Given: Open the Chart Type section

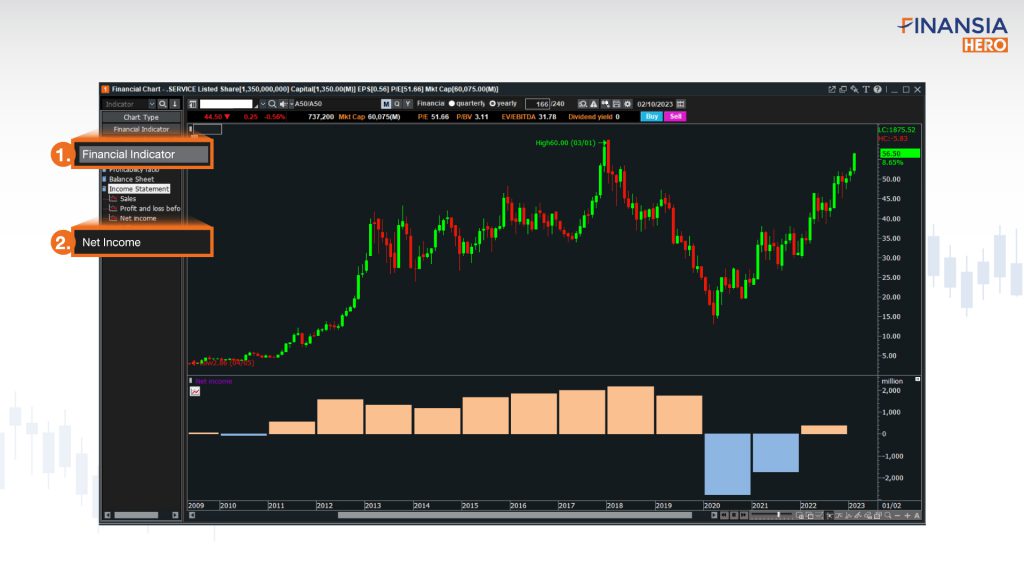Looking at the screenshot, I should coord(141,117).
